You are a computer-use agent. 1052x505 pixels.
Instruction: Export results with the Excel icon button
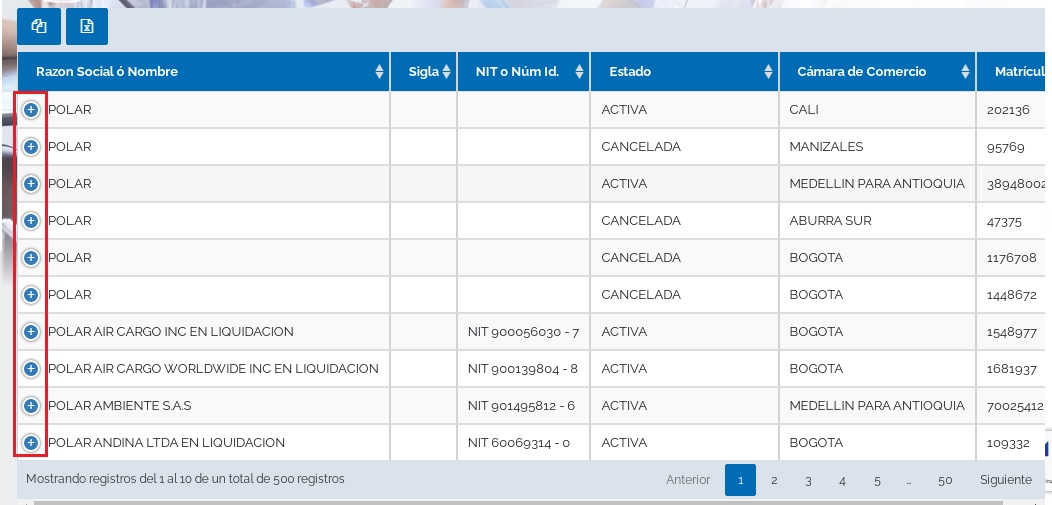pos(87,27)
